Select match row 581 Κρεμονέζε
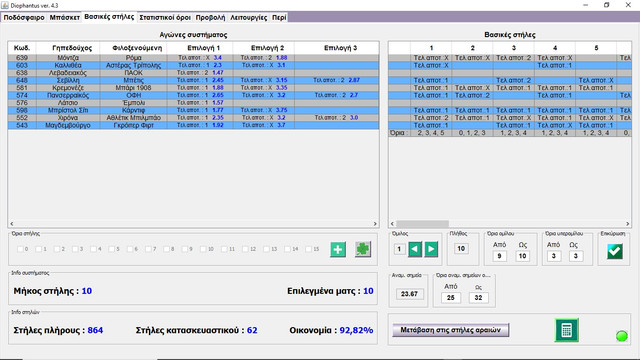 tap(193, 88)
